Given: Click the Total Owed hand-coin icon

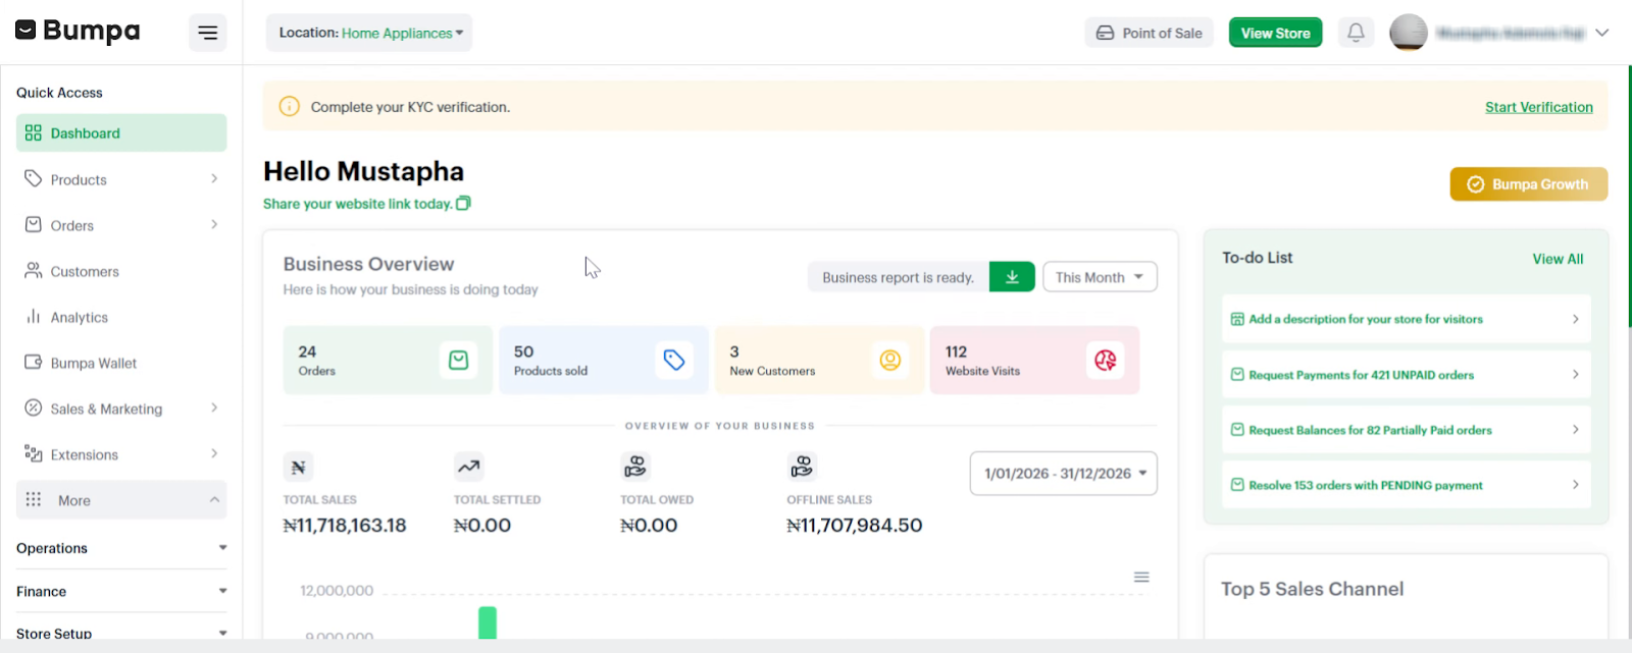Looking at the screenshot, I should click(x=635, y=466).
